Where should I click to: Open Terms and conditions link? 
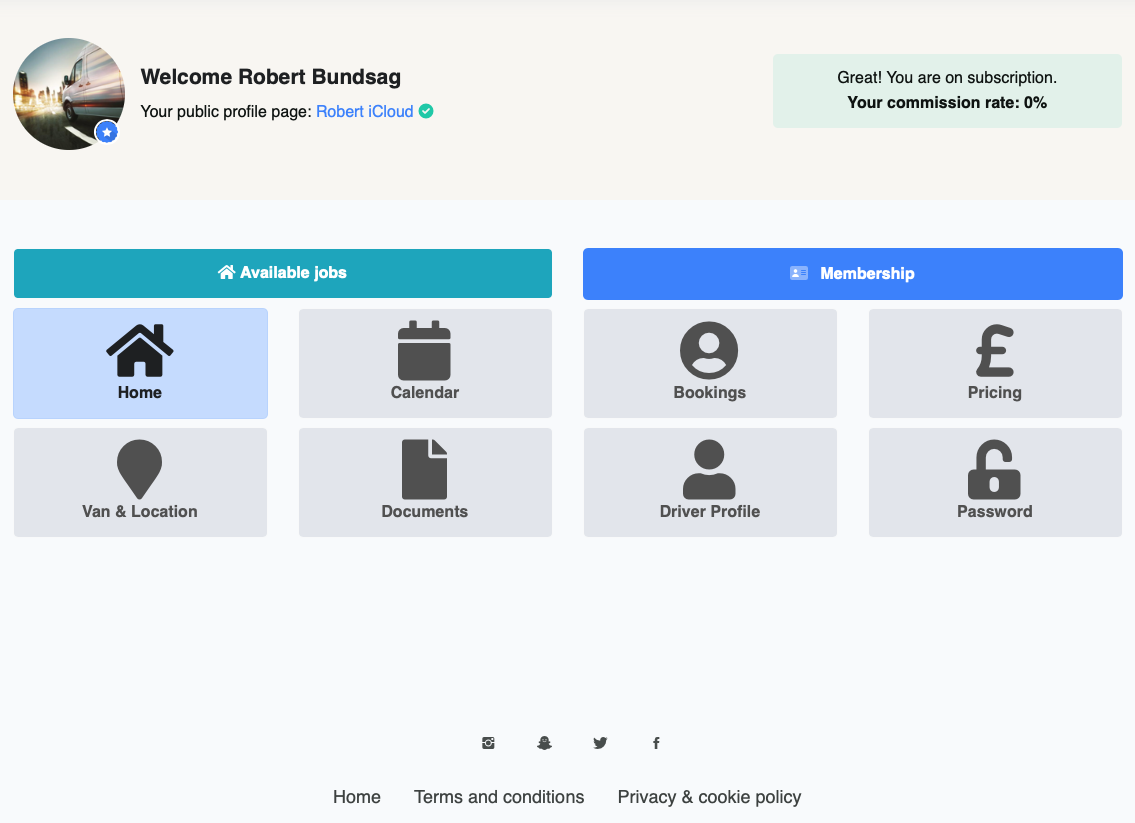coord(499,797)
